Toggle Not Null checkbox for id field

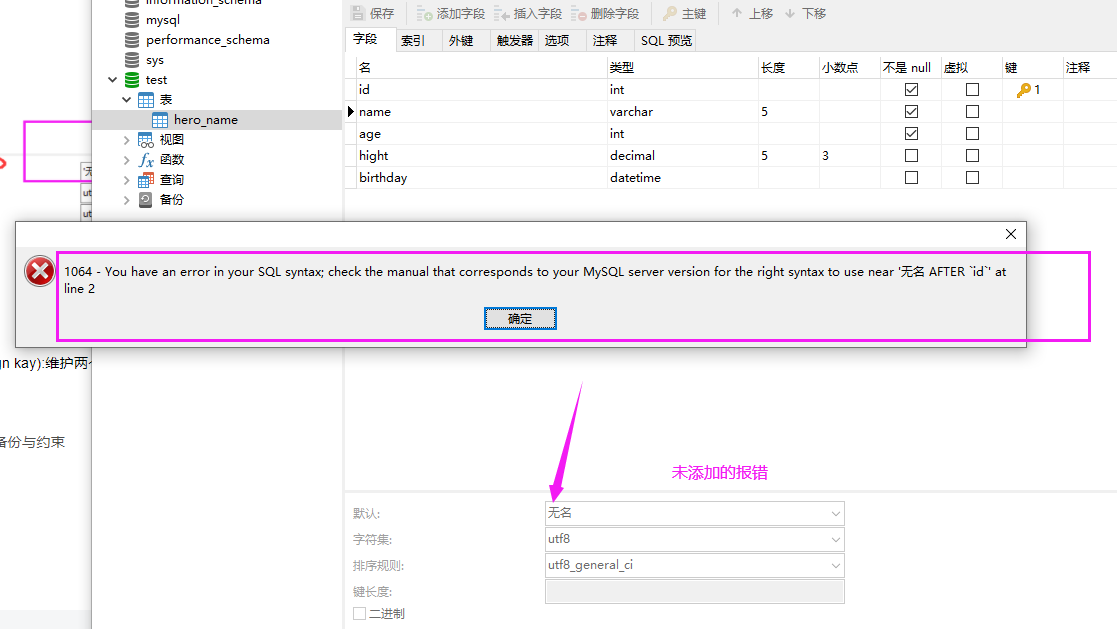(911, 90)
